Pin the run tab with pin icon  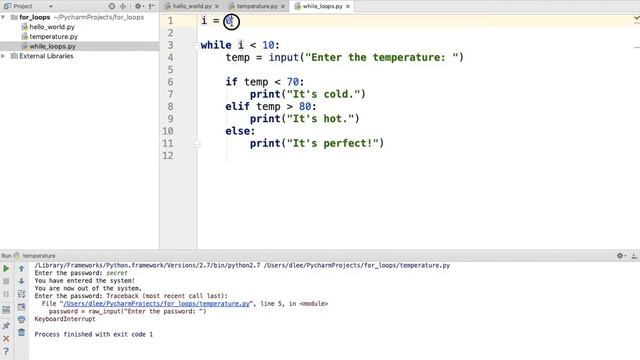click(x=6, y=325)
